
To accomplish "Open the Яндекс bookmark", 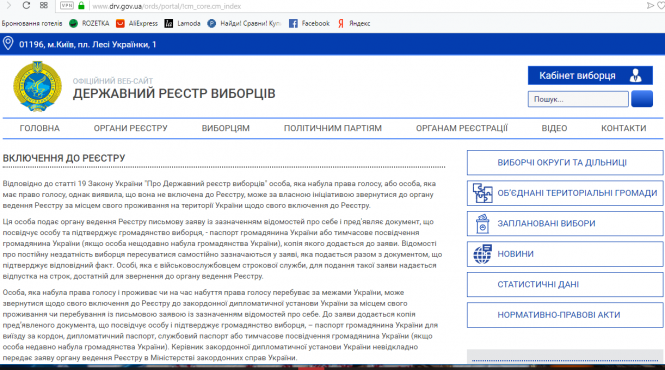I will [354, 23].
